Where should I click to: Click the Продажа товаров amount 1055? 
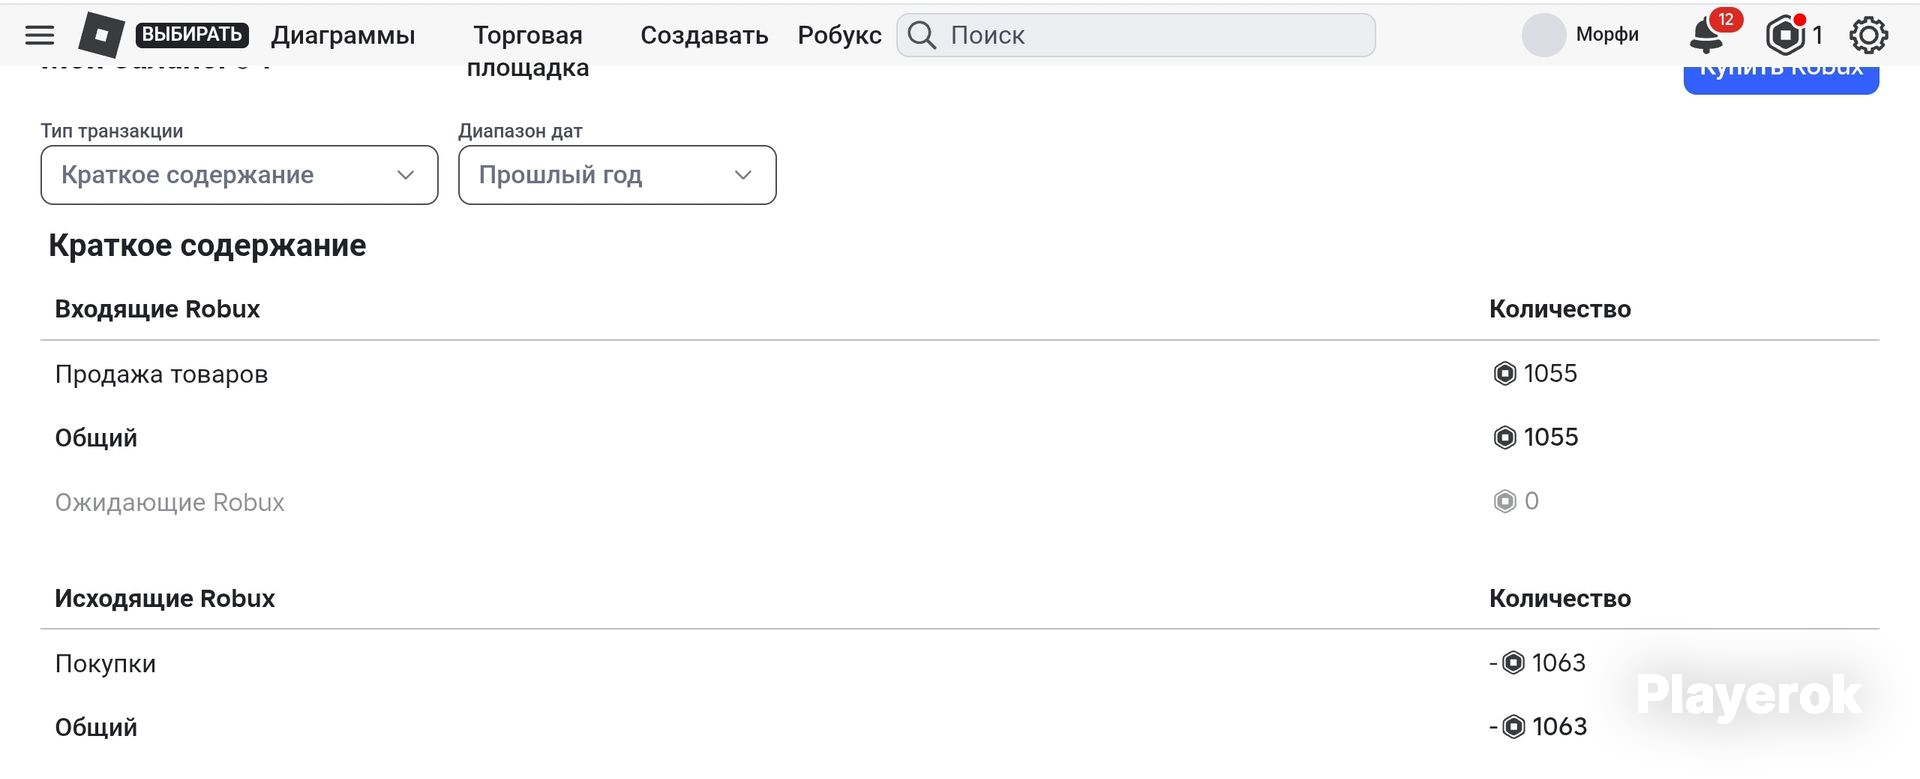click(x=1535, y=373)
